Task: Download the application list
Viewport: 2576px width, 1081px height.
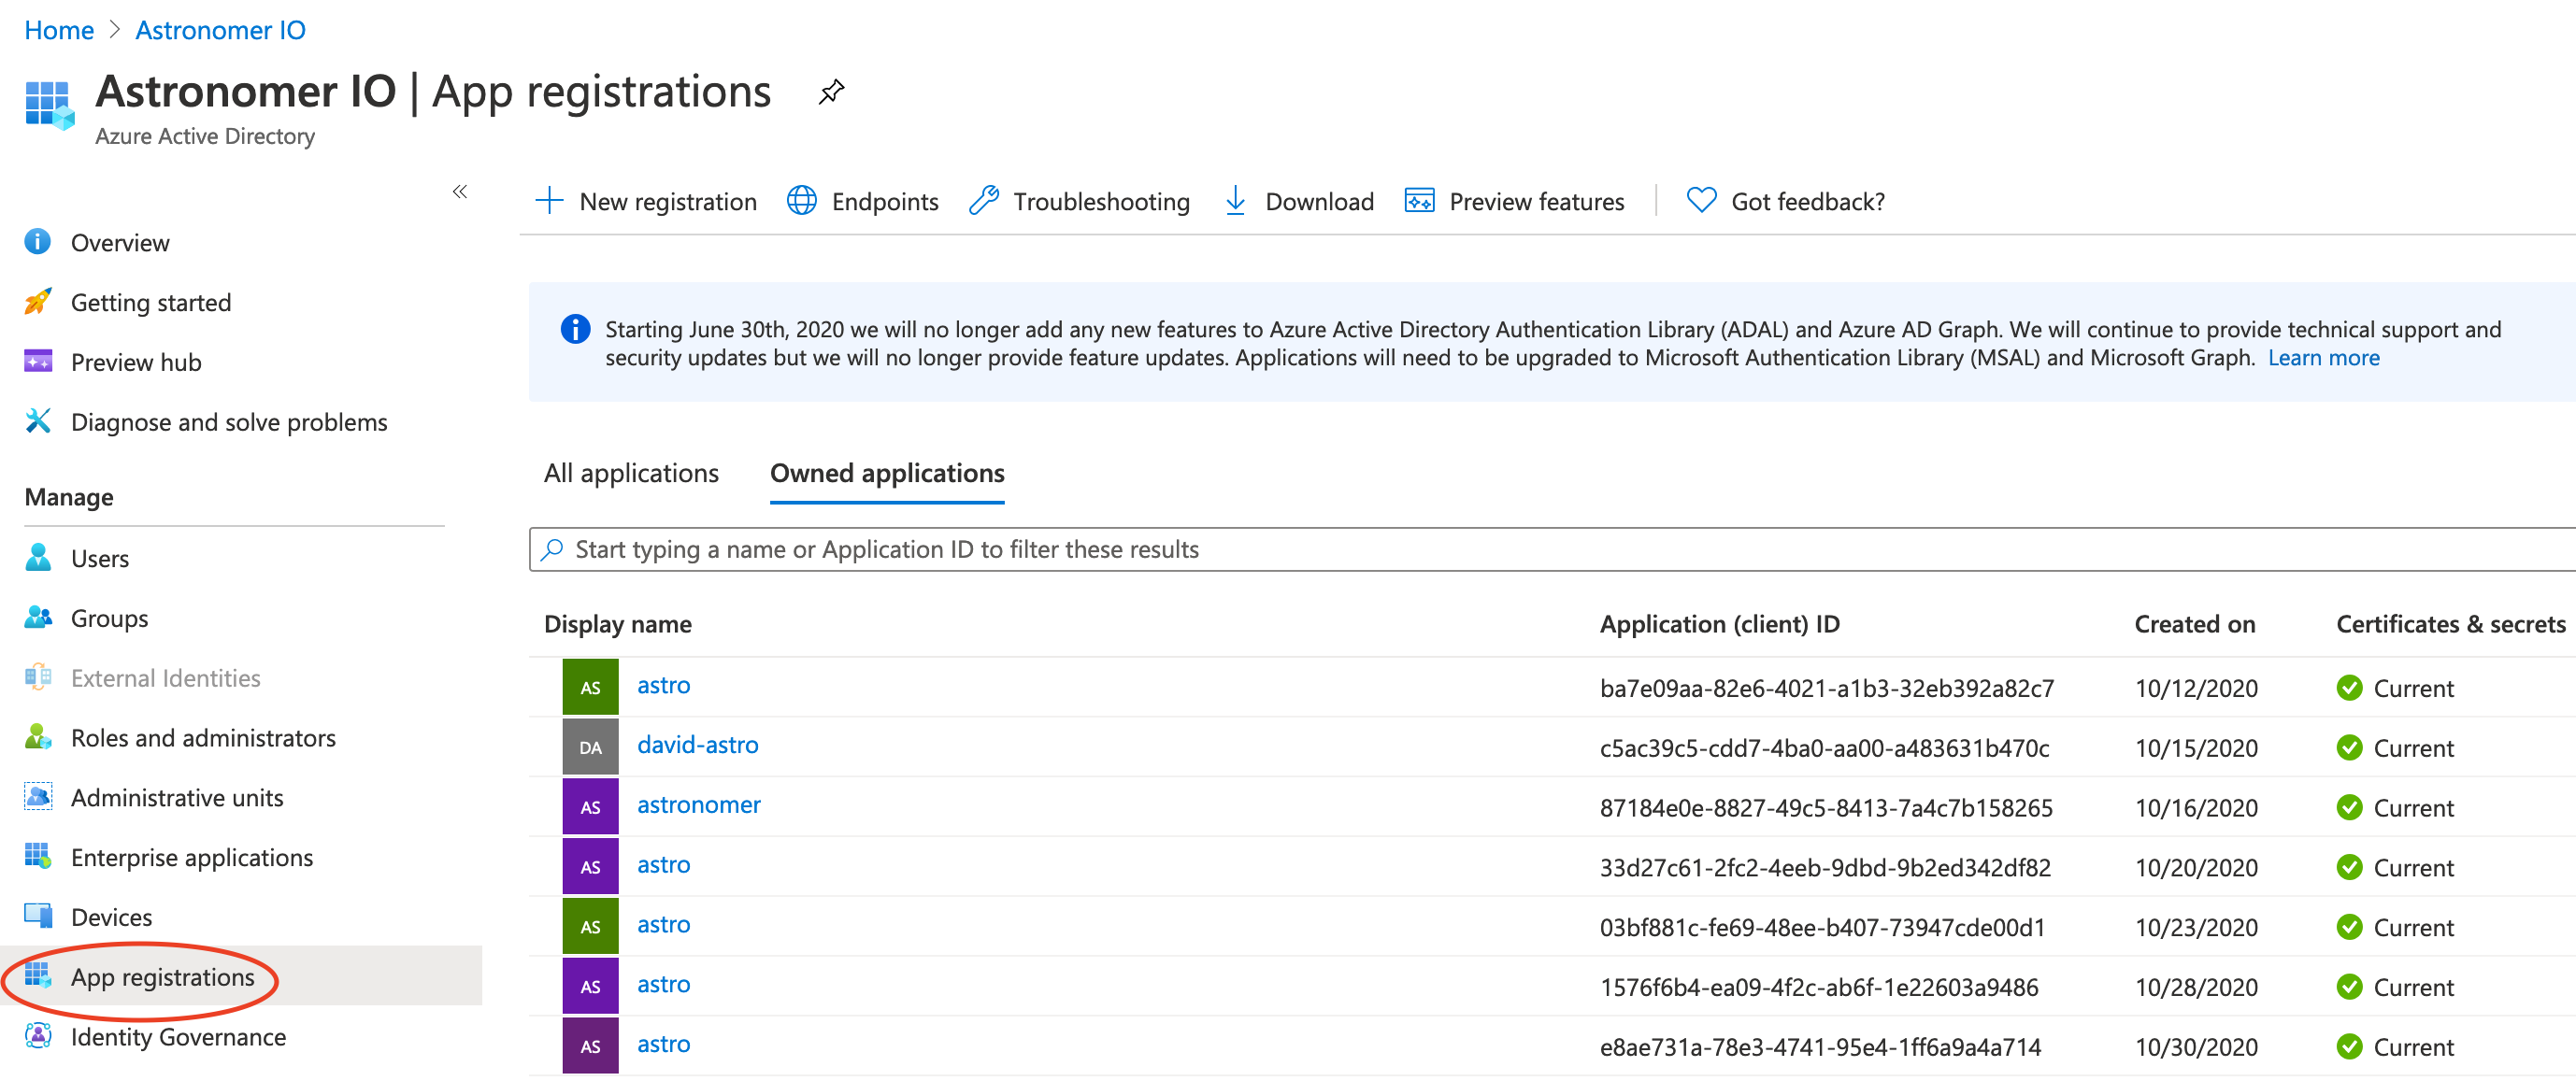Action: click(1298, 201)
